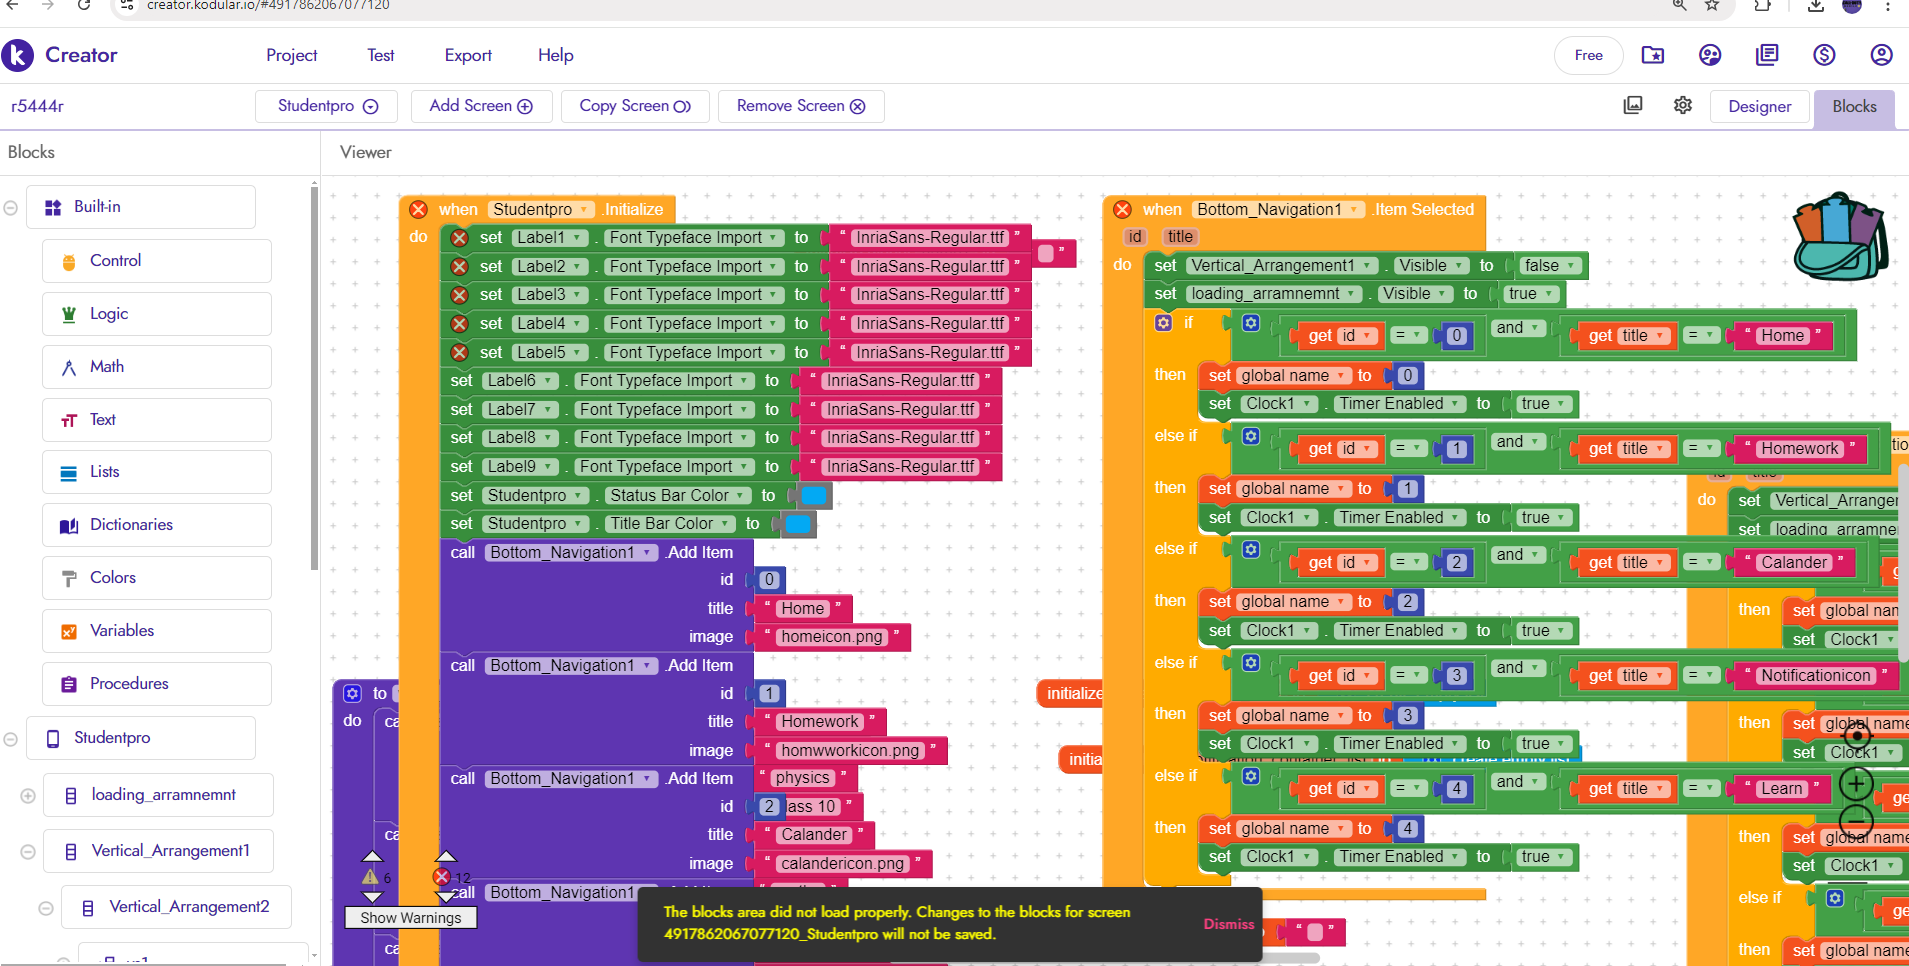Click the Status Bar Color blue swatch
1909x966 pixels.
click(814, 496)
